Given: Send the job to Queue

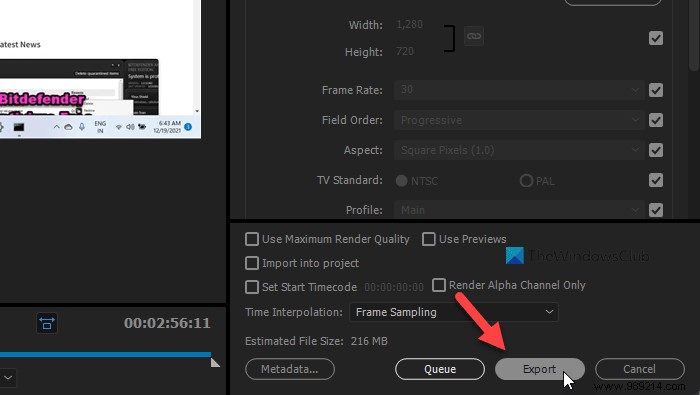Looking at the screenshot, I should [440, 369].
